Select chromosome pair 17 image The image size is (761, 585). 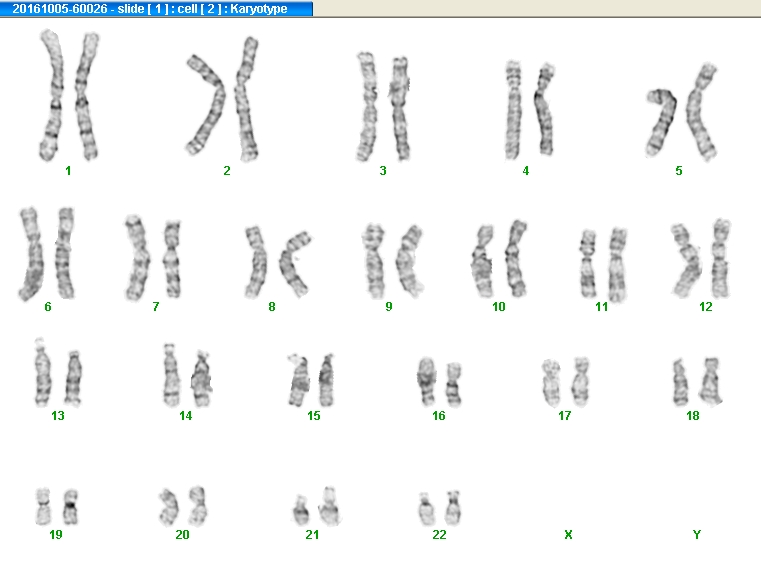pyautogui.click(x=566, y=382)
